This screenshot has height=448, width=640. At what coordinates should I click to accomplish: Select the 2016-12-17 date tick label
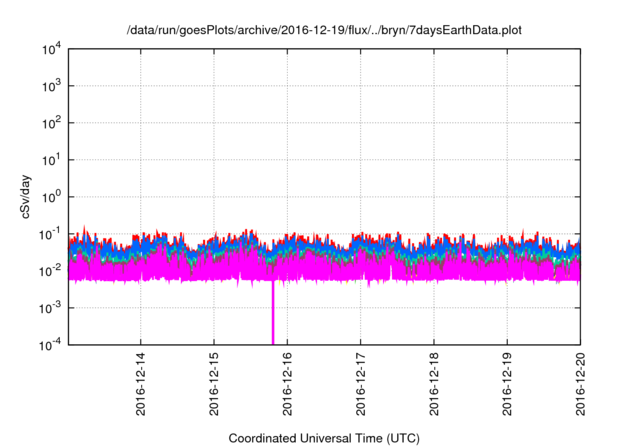point(360,384)
